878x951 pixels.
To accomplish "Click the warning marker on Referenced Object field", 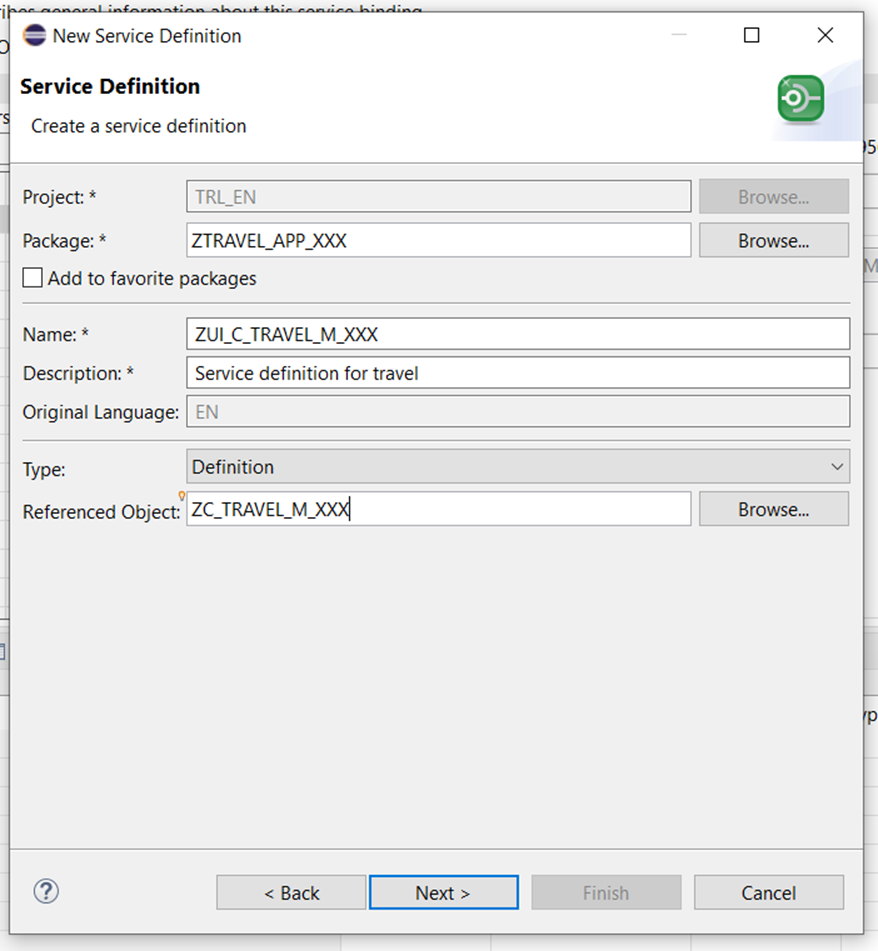I will tap(182, 497).
